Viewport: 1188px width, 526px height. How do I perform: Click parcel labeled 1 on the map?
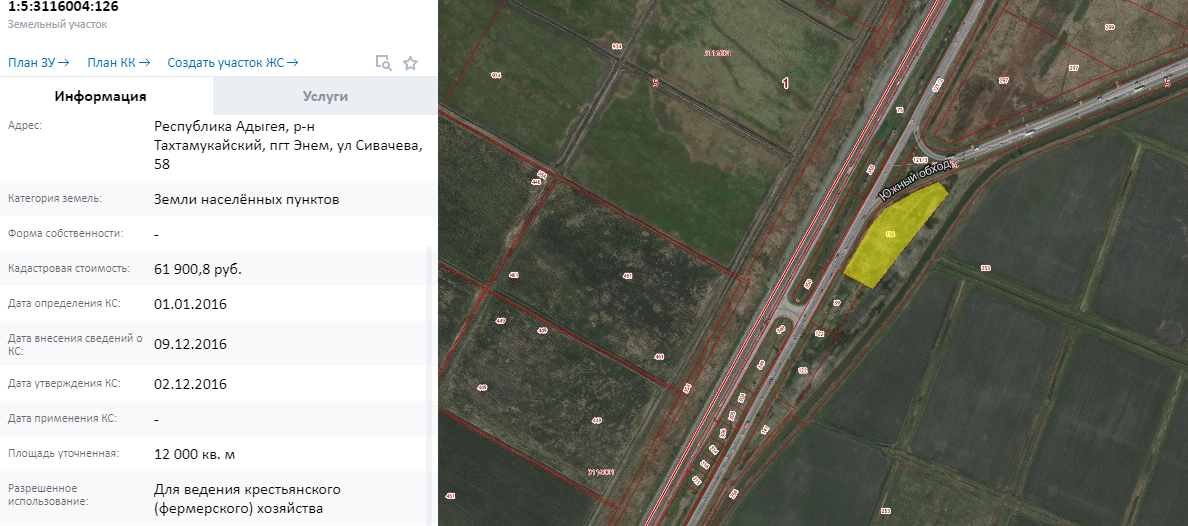point(785,84)
